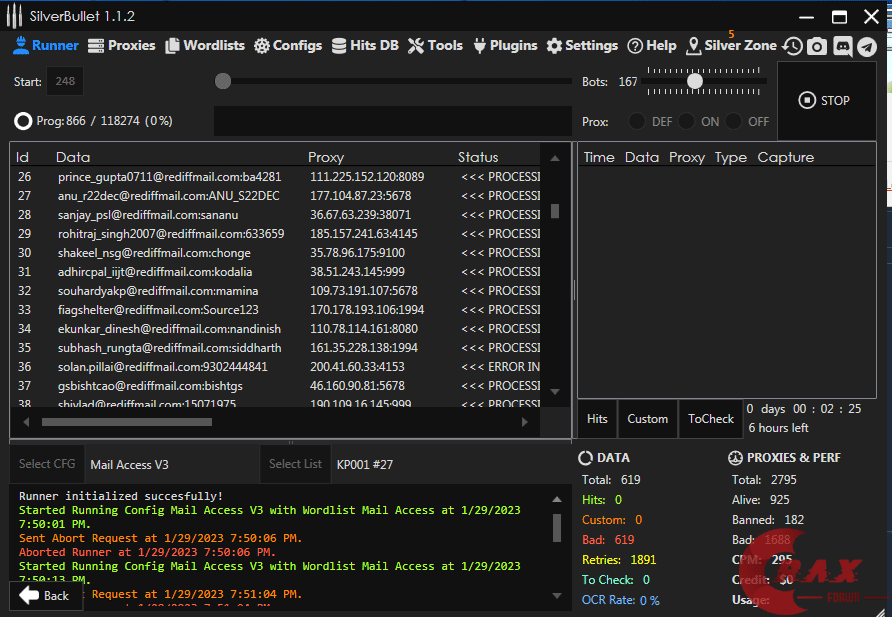Screen dimensions: 892x617
Task: Open the Telegram paper plane icon
Action: click(x=867, y=46)
